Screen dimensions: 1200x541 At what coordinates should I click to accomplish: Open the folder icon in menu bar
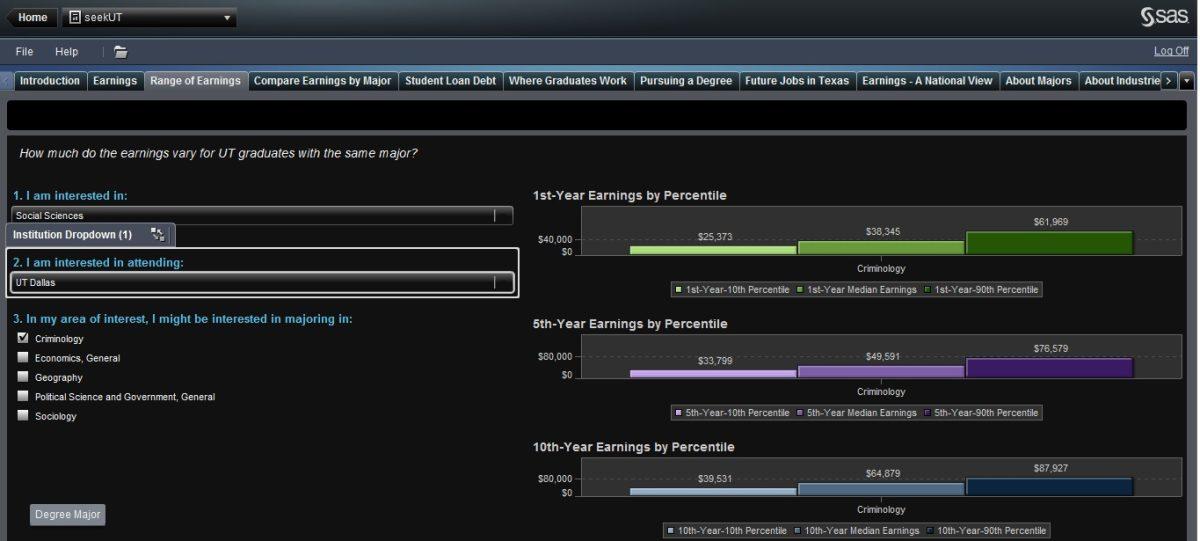coord(120,52)
